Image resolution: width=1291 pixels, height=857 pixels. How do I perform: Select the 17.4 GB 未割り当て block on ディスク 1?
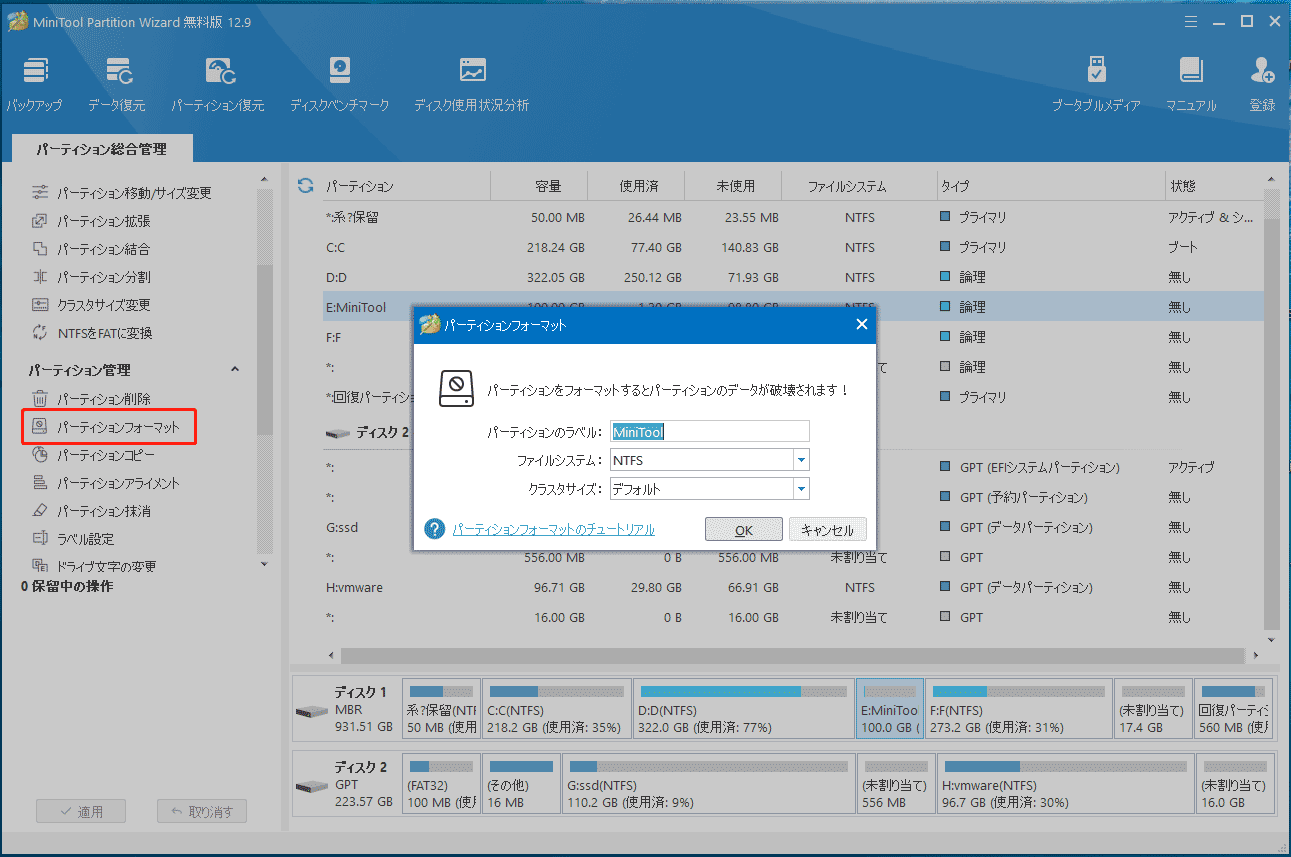tap(1153, 710)
